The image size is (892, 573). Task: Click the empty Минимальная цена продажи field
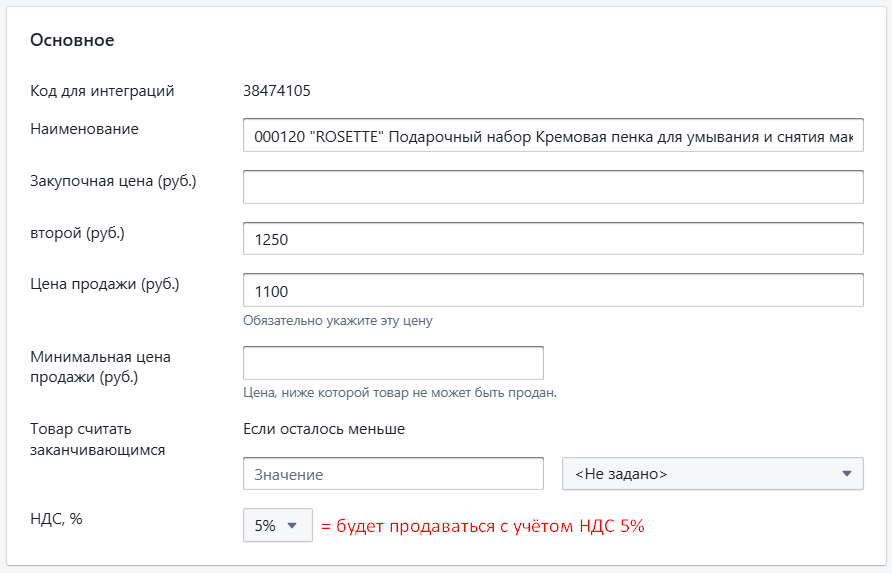[x=393, y=363]
